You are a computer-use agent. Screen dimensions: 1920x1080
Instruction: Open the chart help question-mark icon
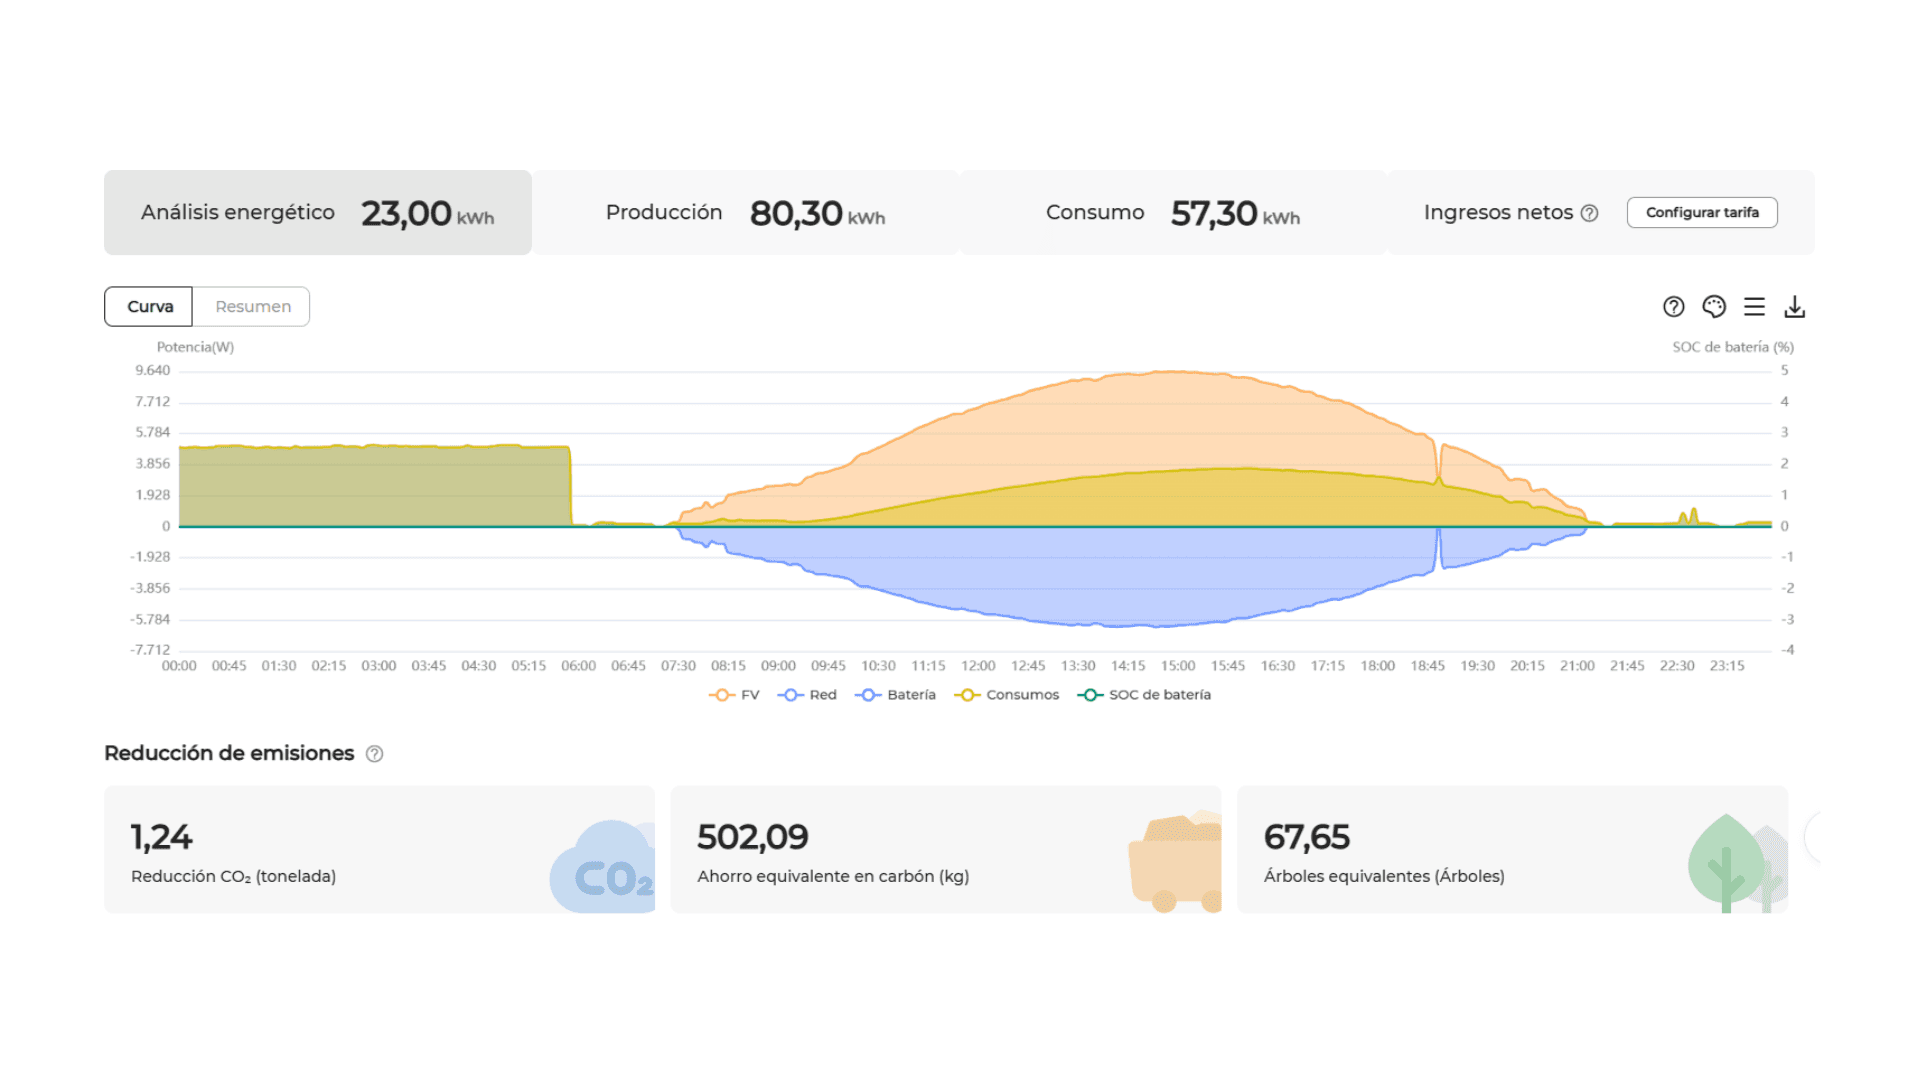[1673, 307]
